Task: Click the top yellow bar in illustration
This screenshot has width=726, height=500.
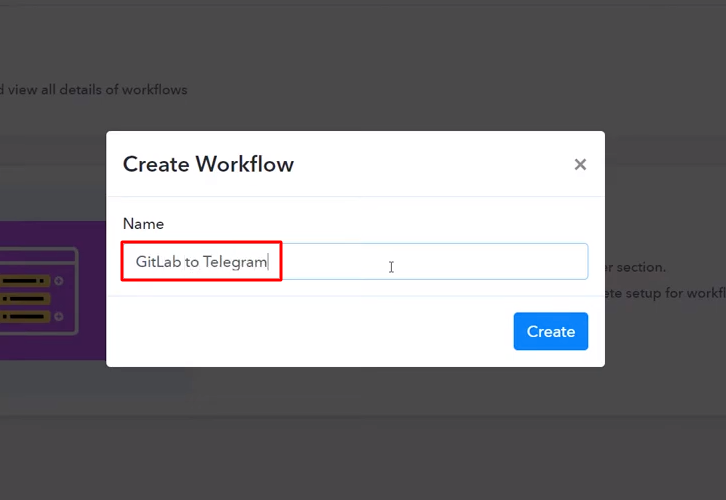Action: 24,281
